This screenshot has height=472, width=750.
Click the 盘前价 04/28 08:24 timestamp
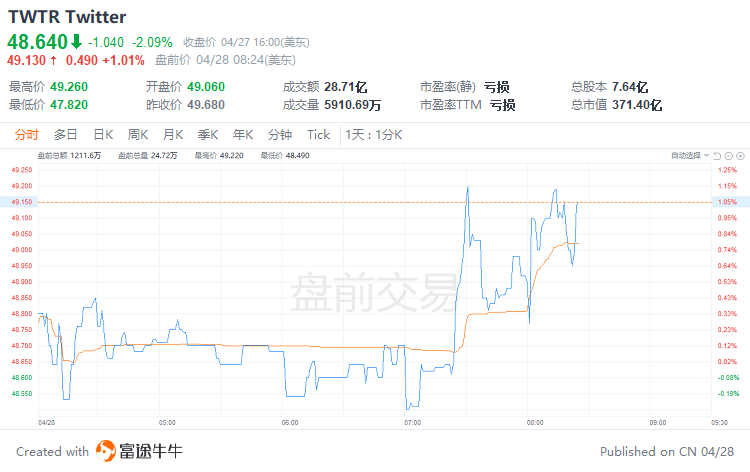coord(225,60)
